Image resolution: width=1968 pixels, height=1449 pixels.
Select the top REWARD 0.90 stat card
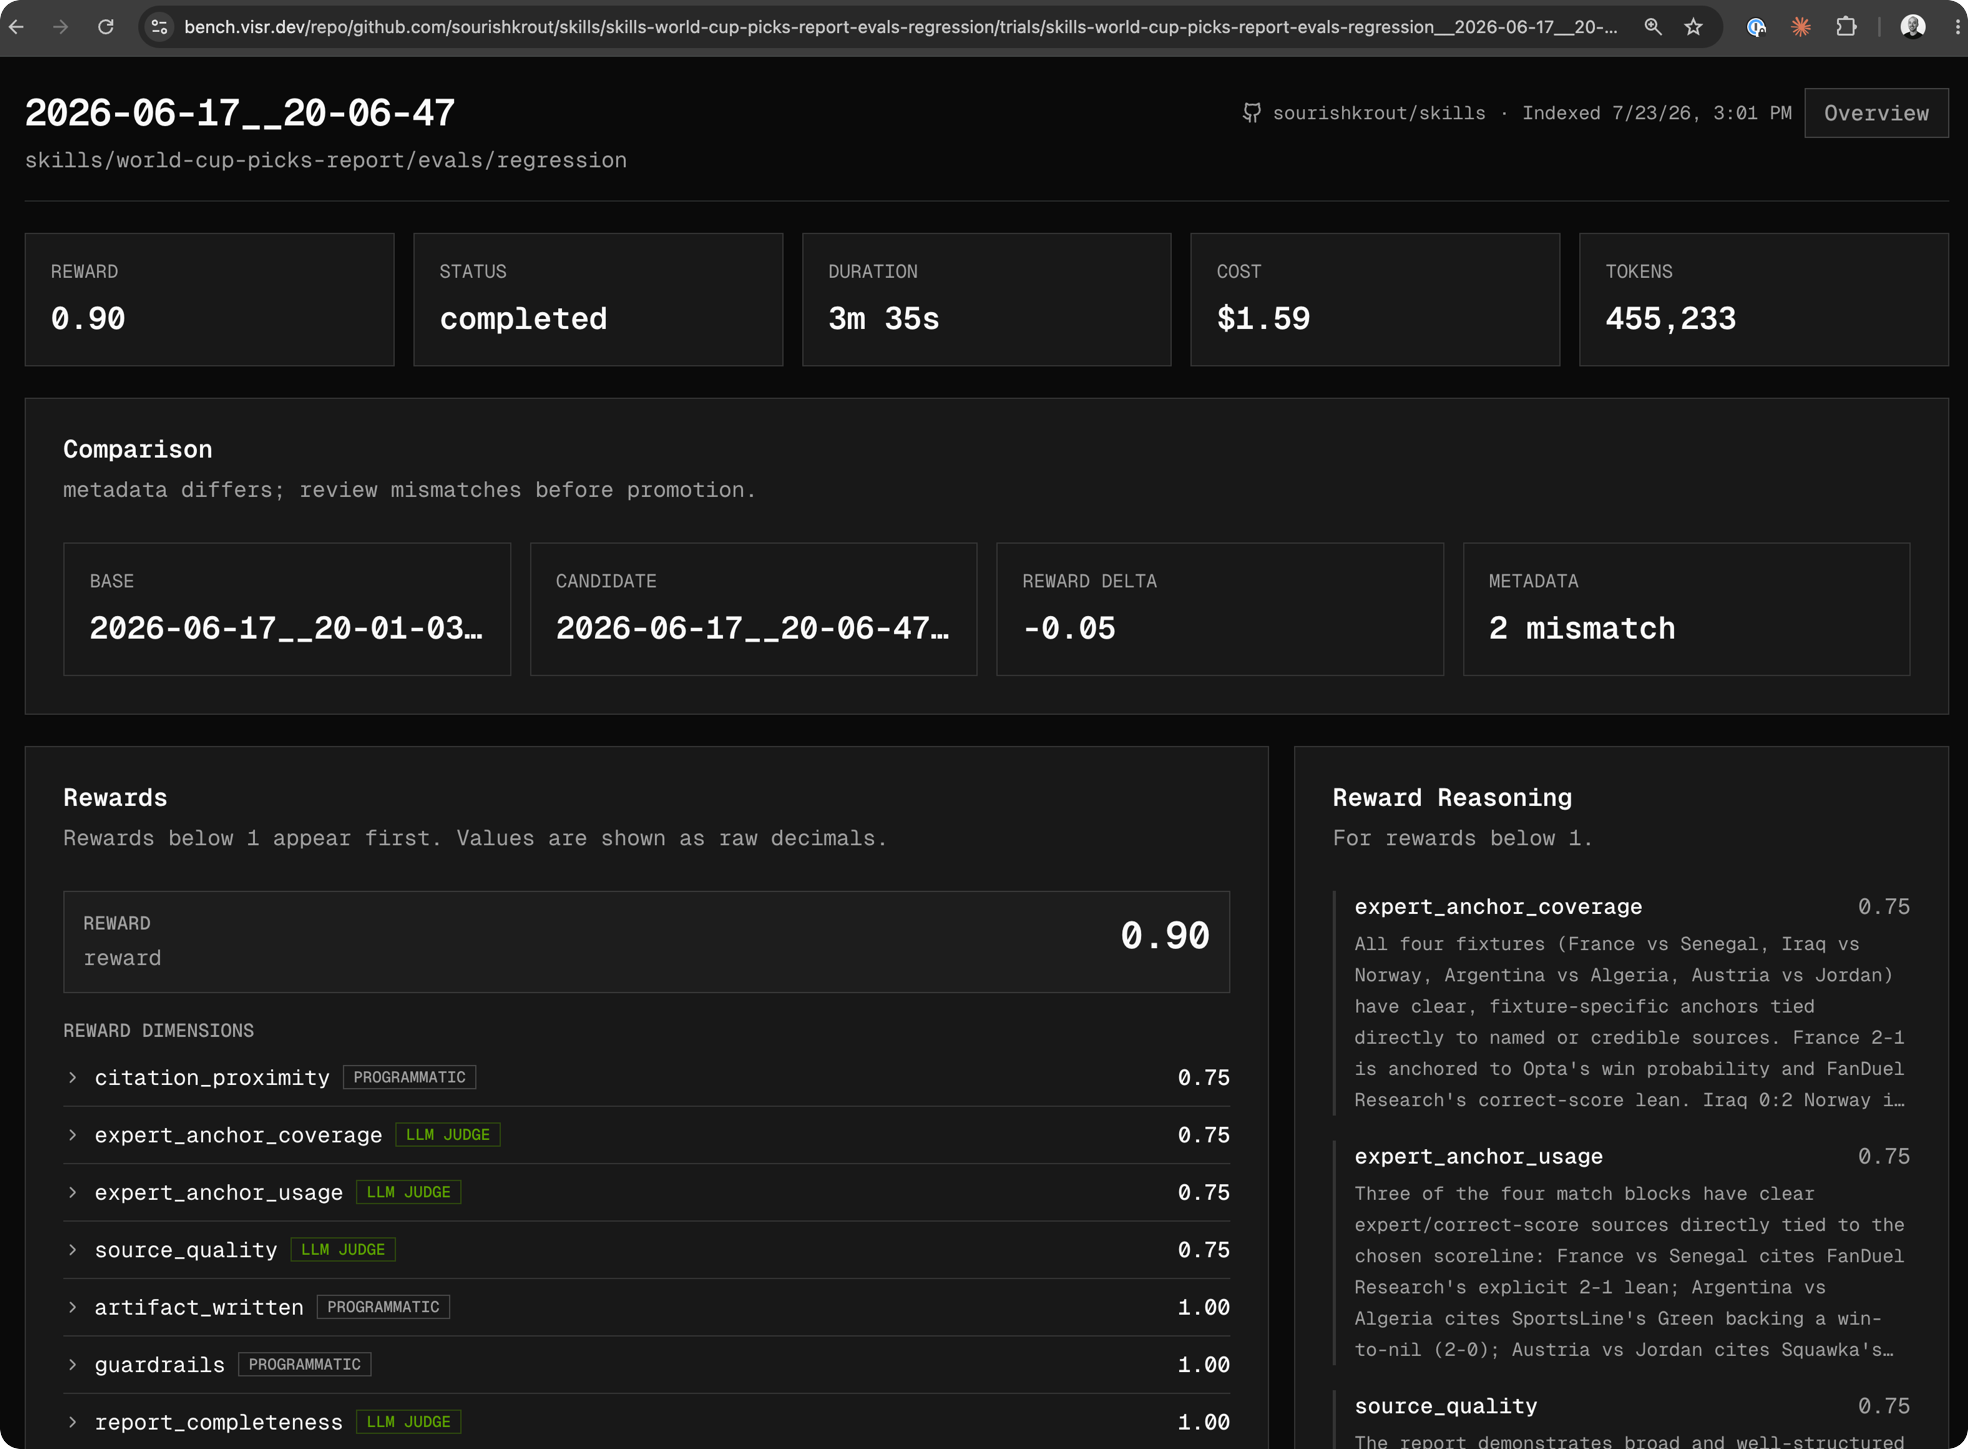[210, 300]
